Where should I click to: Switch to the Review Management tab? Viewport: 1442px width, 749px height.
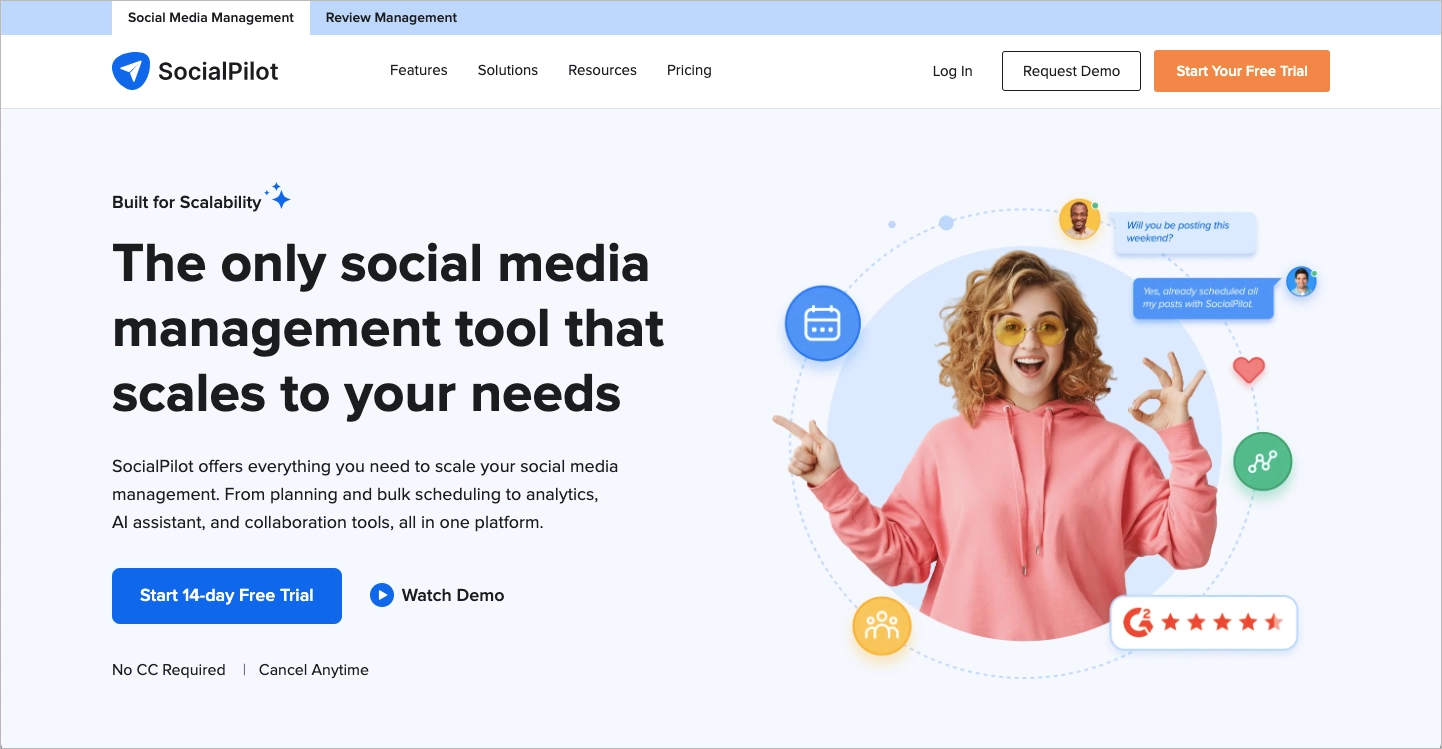391,17
